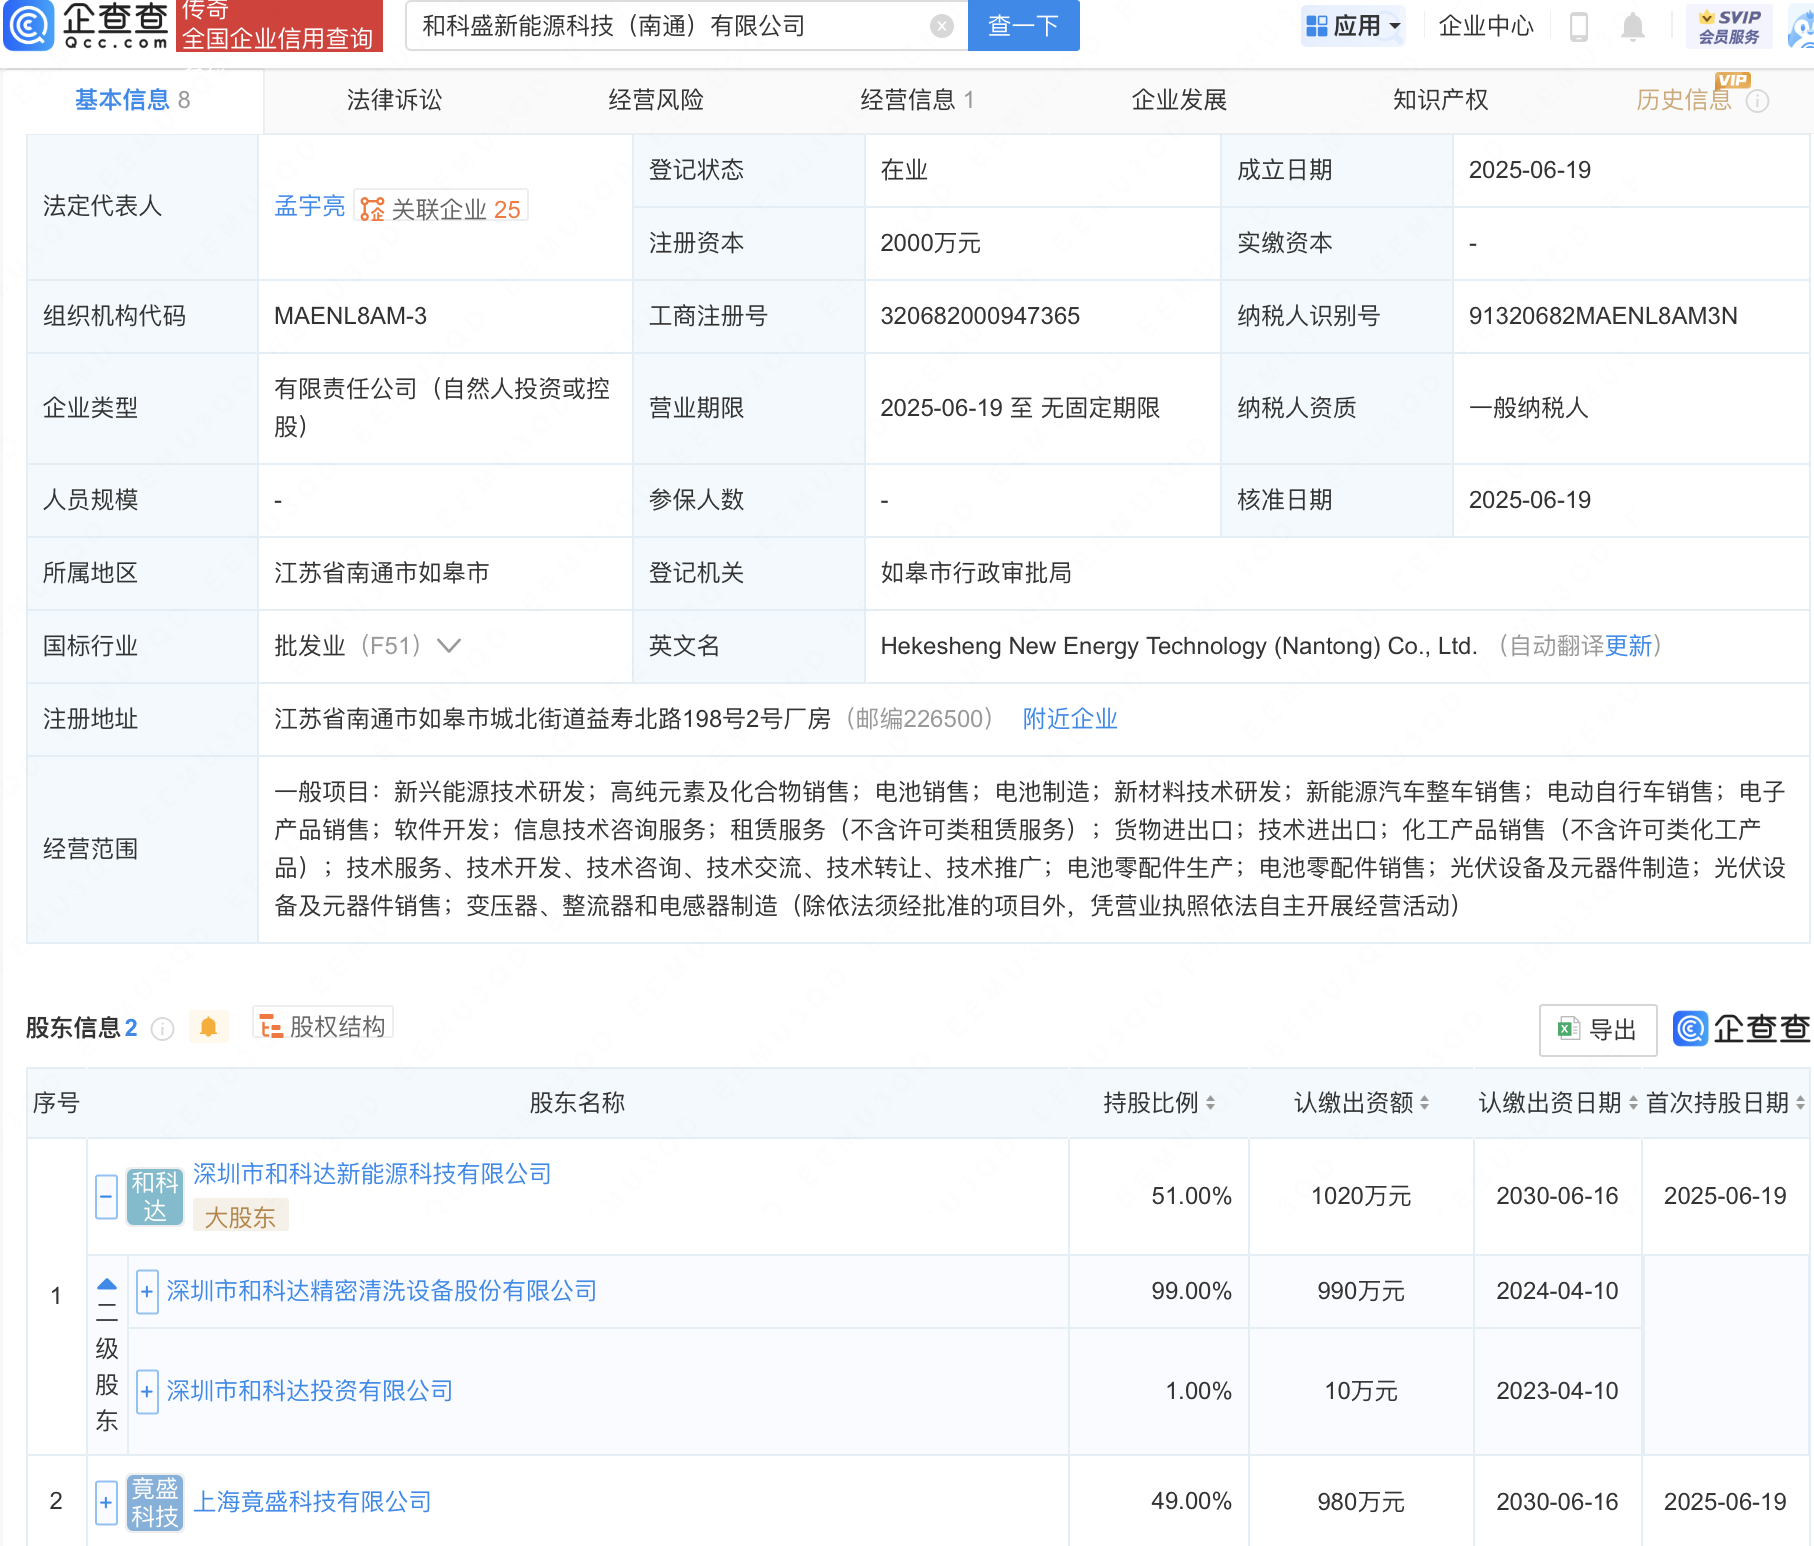Open the 应用 dropdown menu

coord(1352,25)
